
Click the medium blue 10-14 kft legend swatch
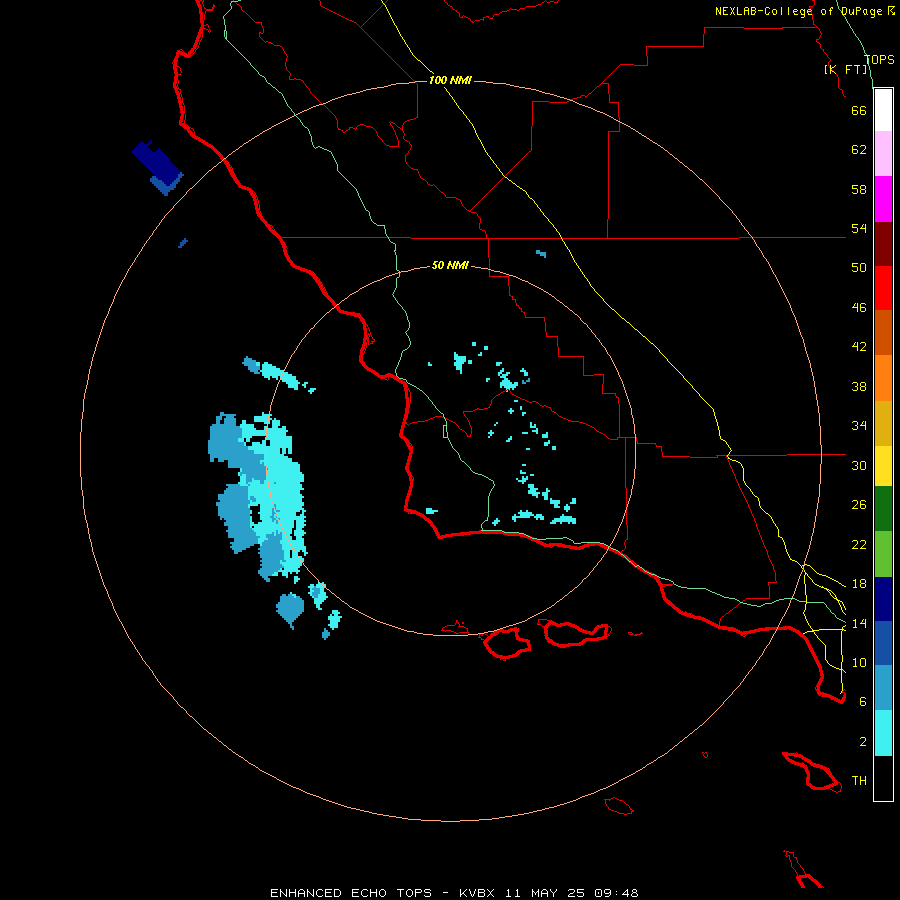pyautogui.click(x=883, y=643)
